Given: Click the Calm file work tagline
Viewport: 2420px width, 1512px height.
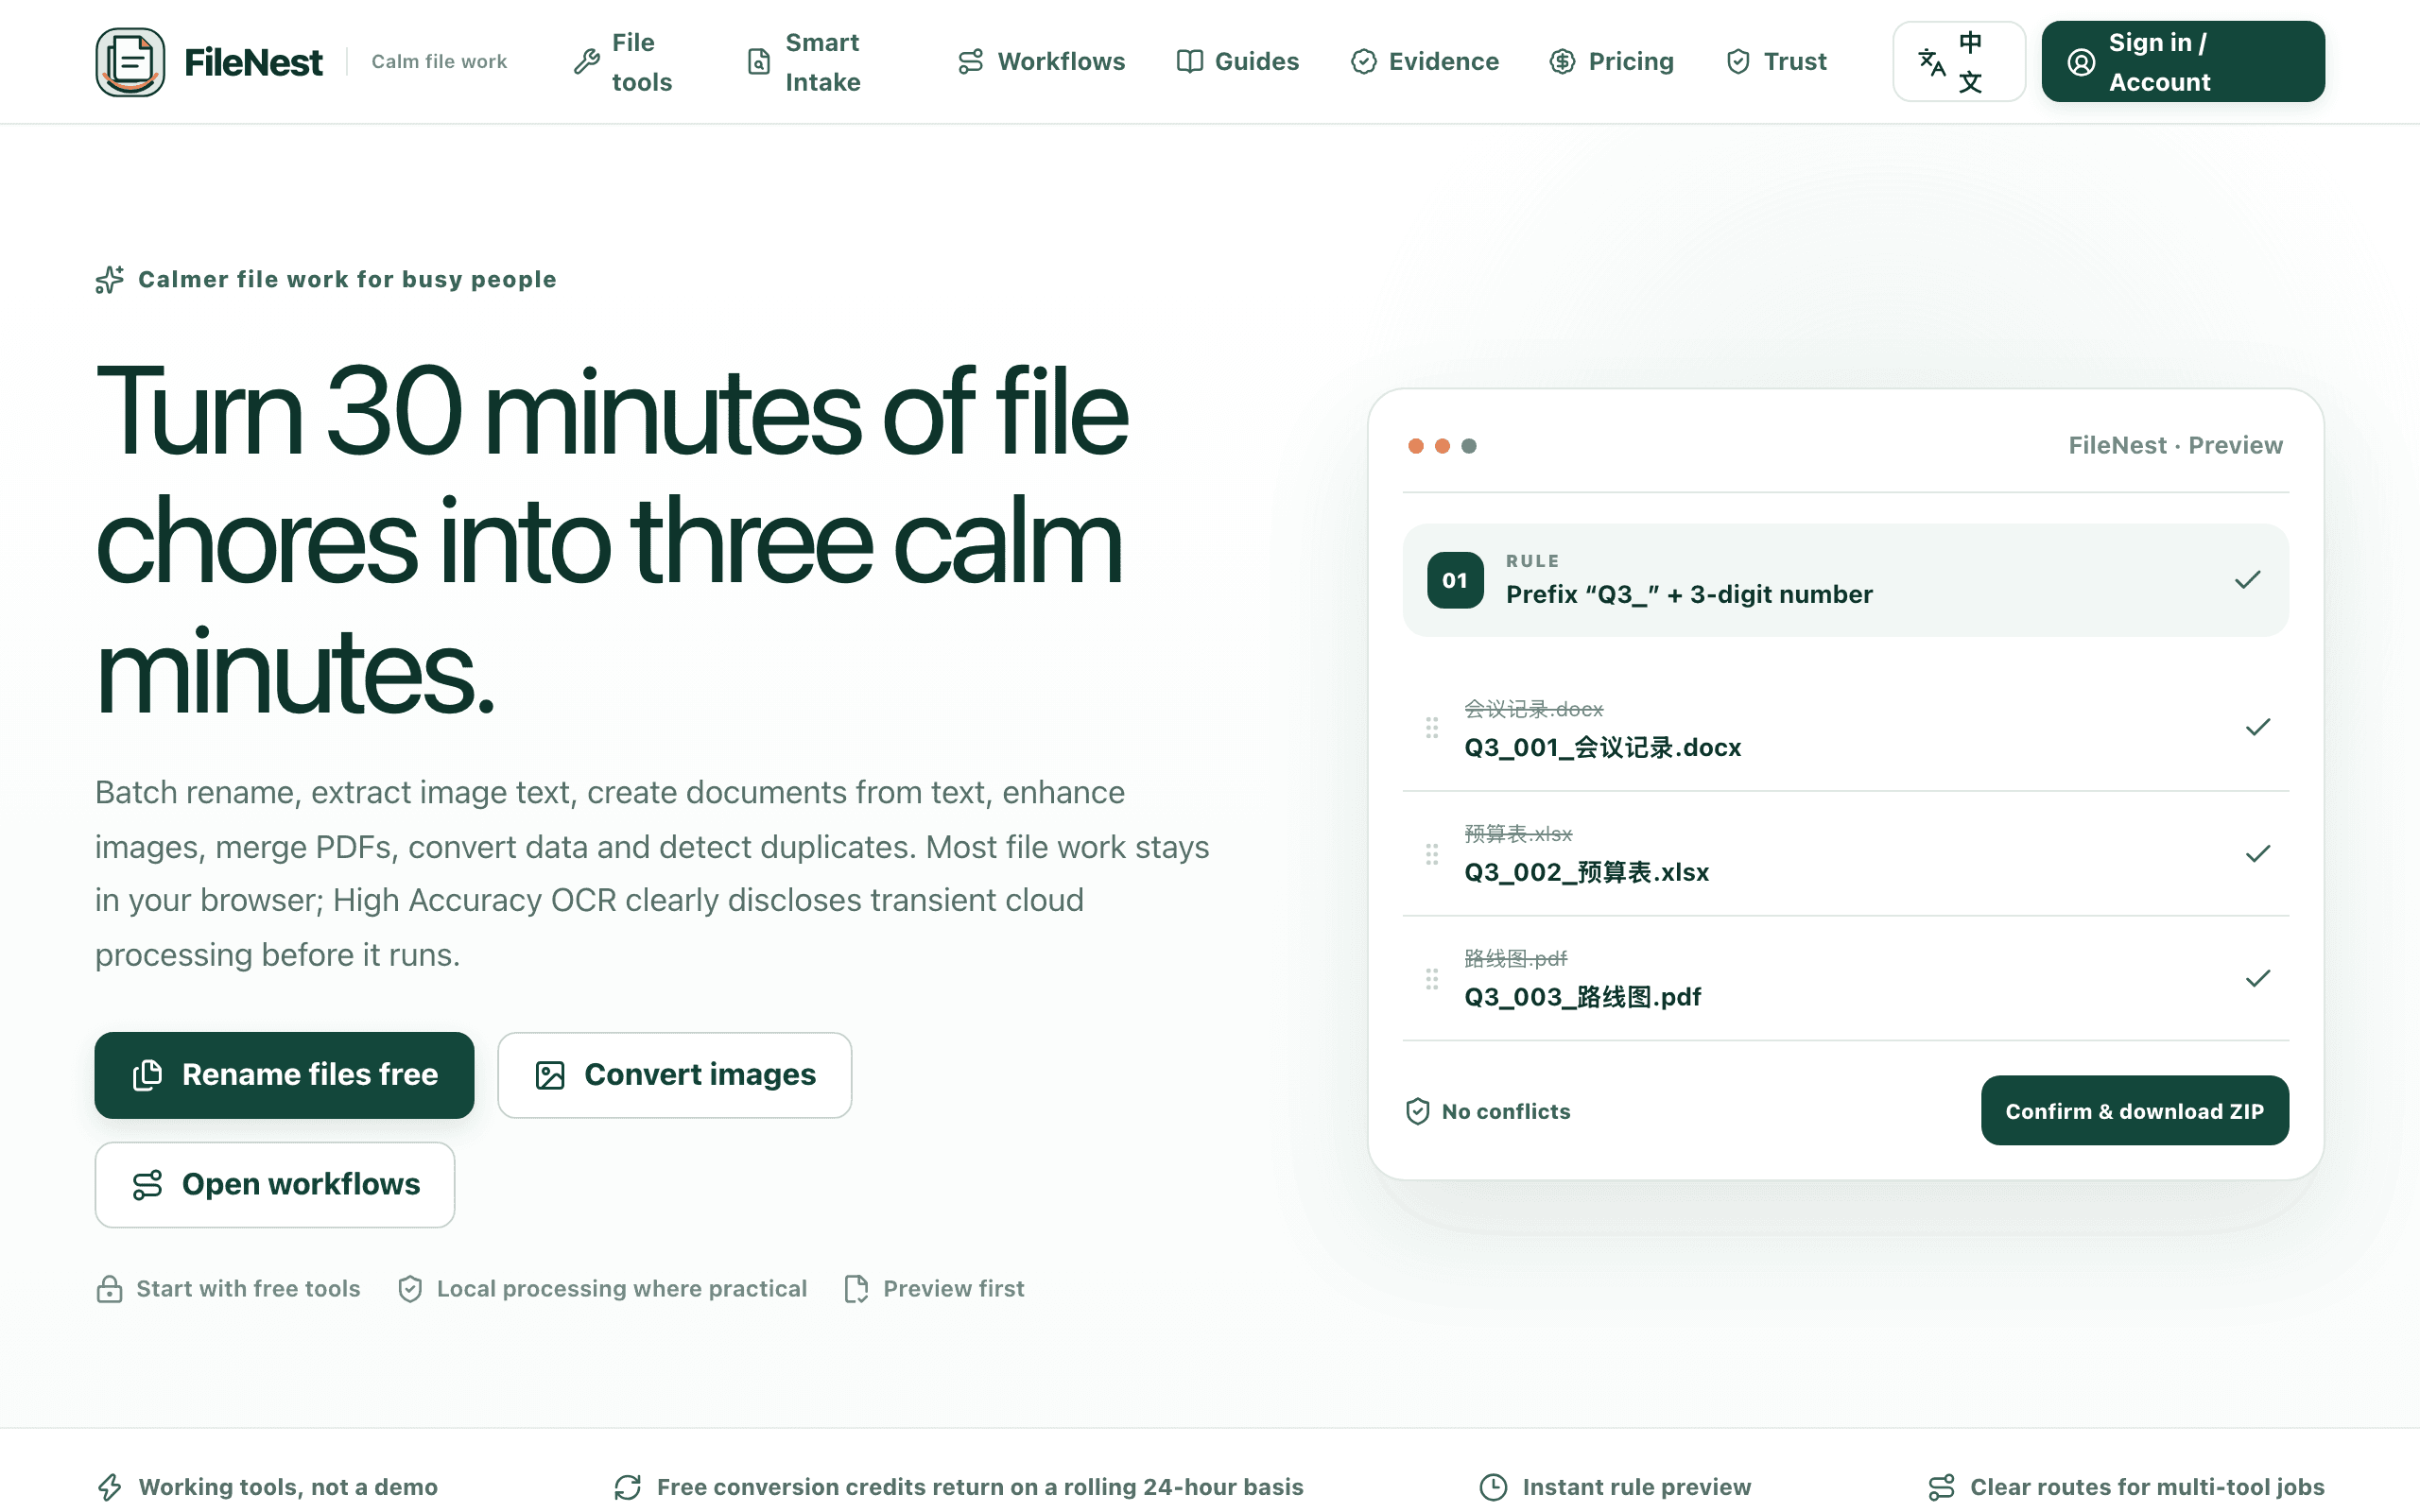Looking at the screenshot, I should click(x=439, y=62).
